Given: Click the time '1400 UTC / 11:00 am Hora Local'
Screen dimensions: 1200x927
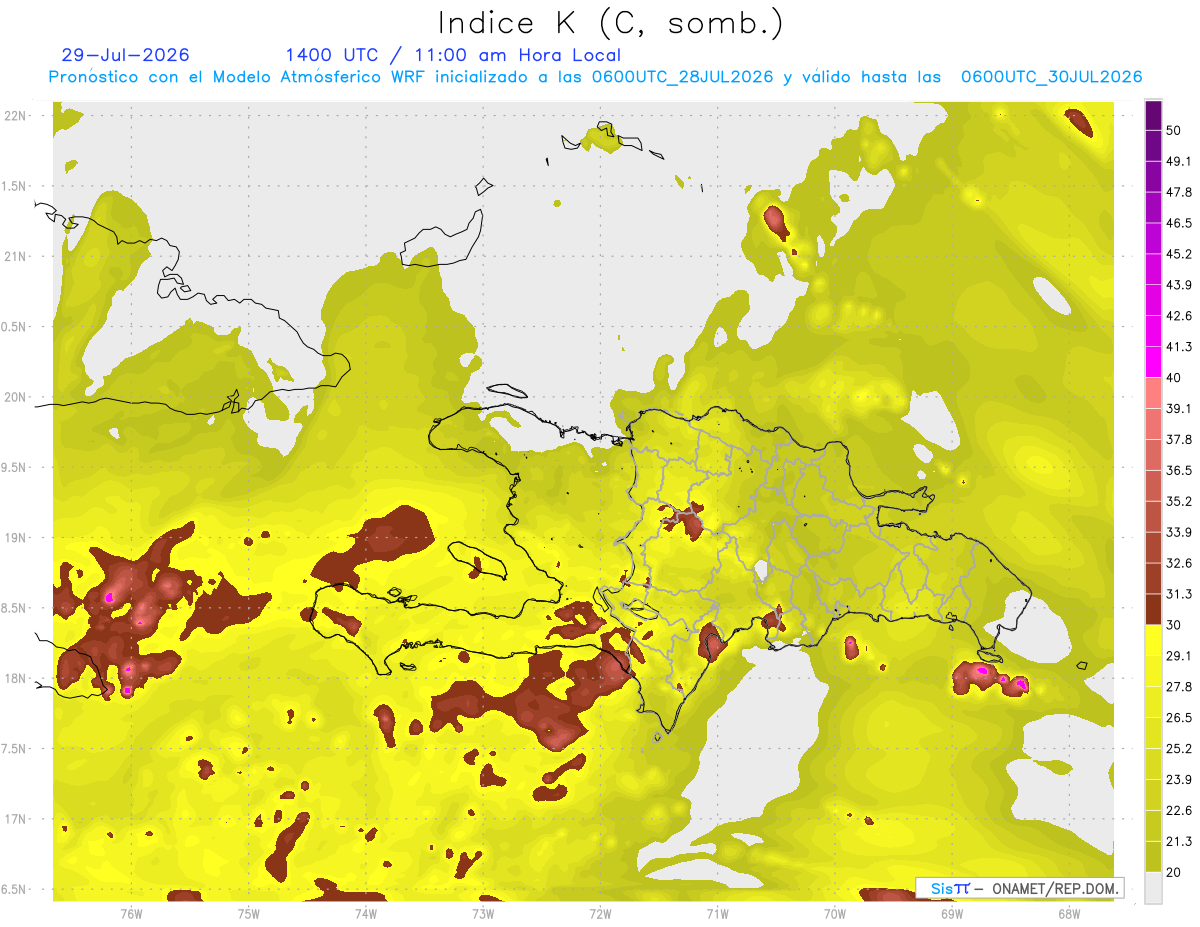Looking at the screenshot, I should point(453,56).
